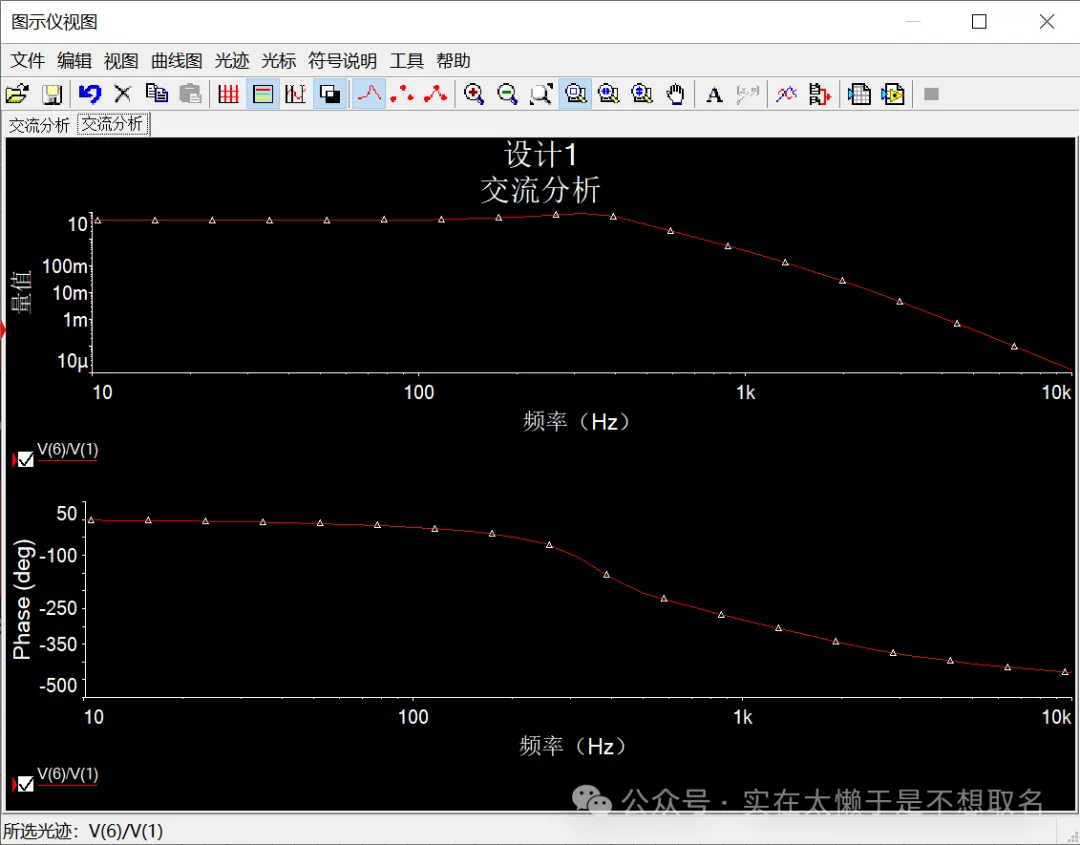Click the Save floppy disk icon
This screenshot has height=845, width=1080.
coord(52,94)
